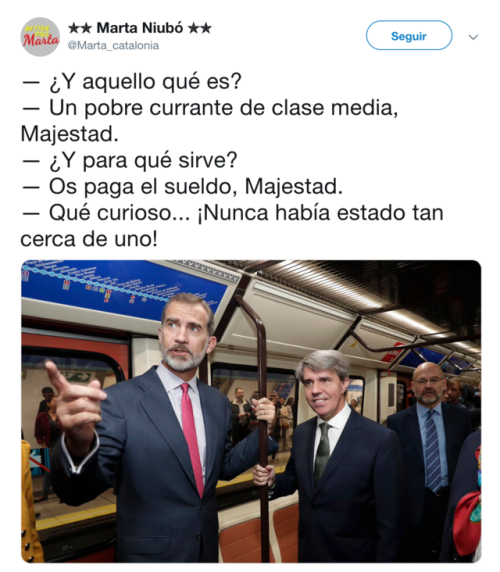Click the text '¡Nunca había estado tan'

click(320, 213)
